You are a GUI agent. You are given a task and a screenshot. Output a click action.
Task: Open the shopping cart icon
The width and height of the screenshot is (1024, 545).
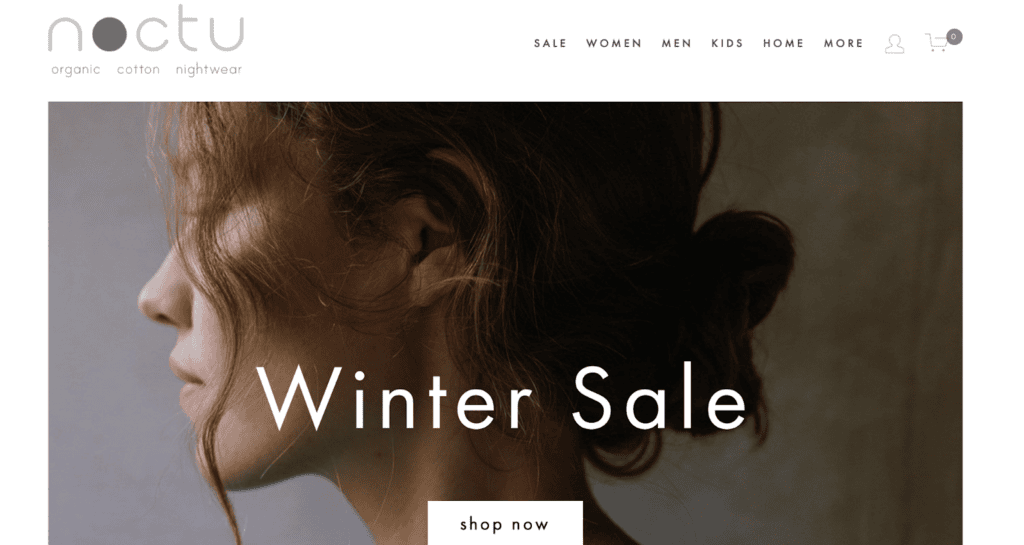click(936, 42)
